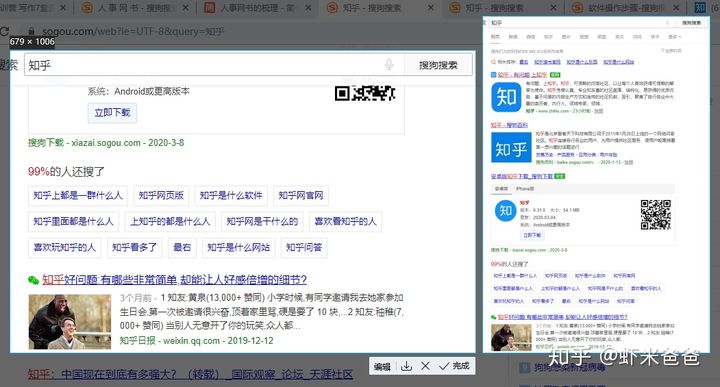The image size is (720, 387).
Task: Open related search 知乎是什么网站
Action: point(239,248)
